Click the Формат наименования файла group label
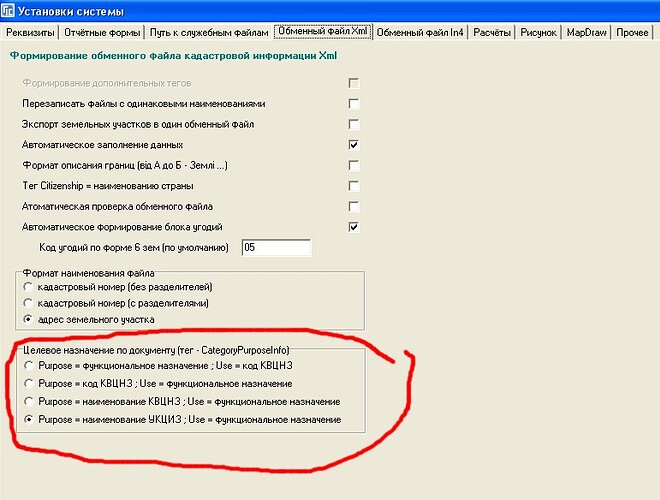 pyautogui.click(x=88, y=273)
